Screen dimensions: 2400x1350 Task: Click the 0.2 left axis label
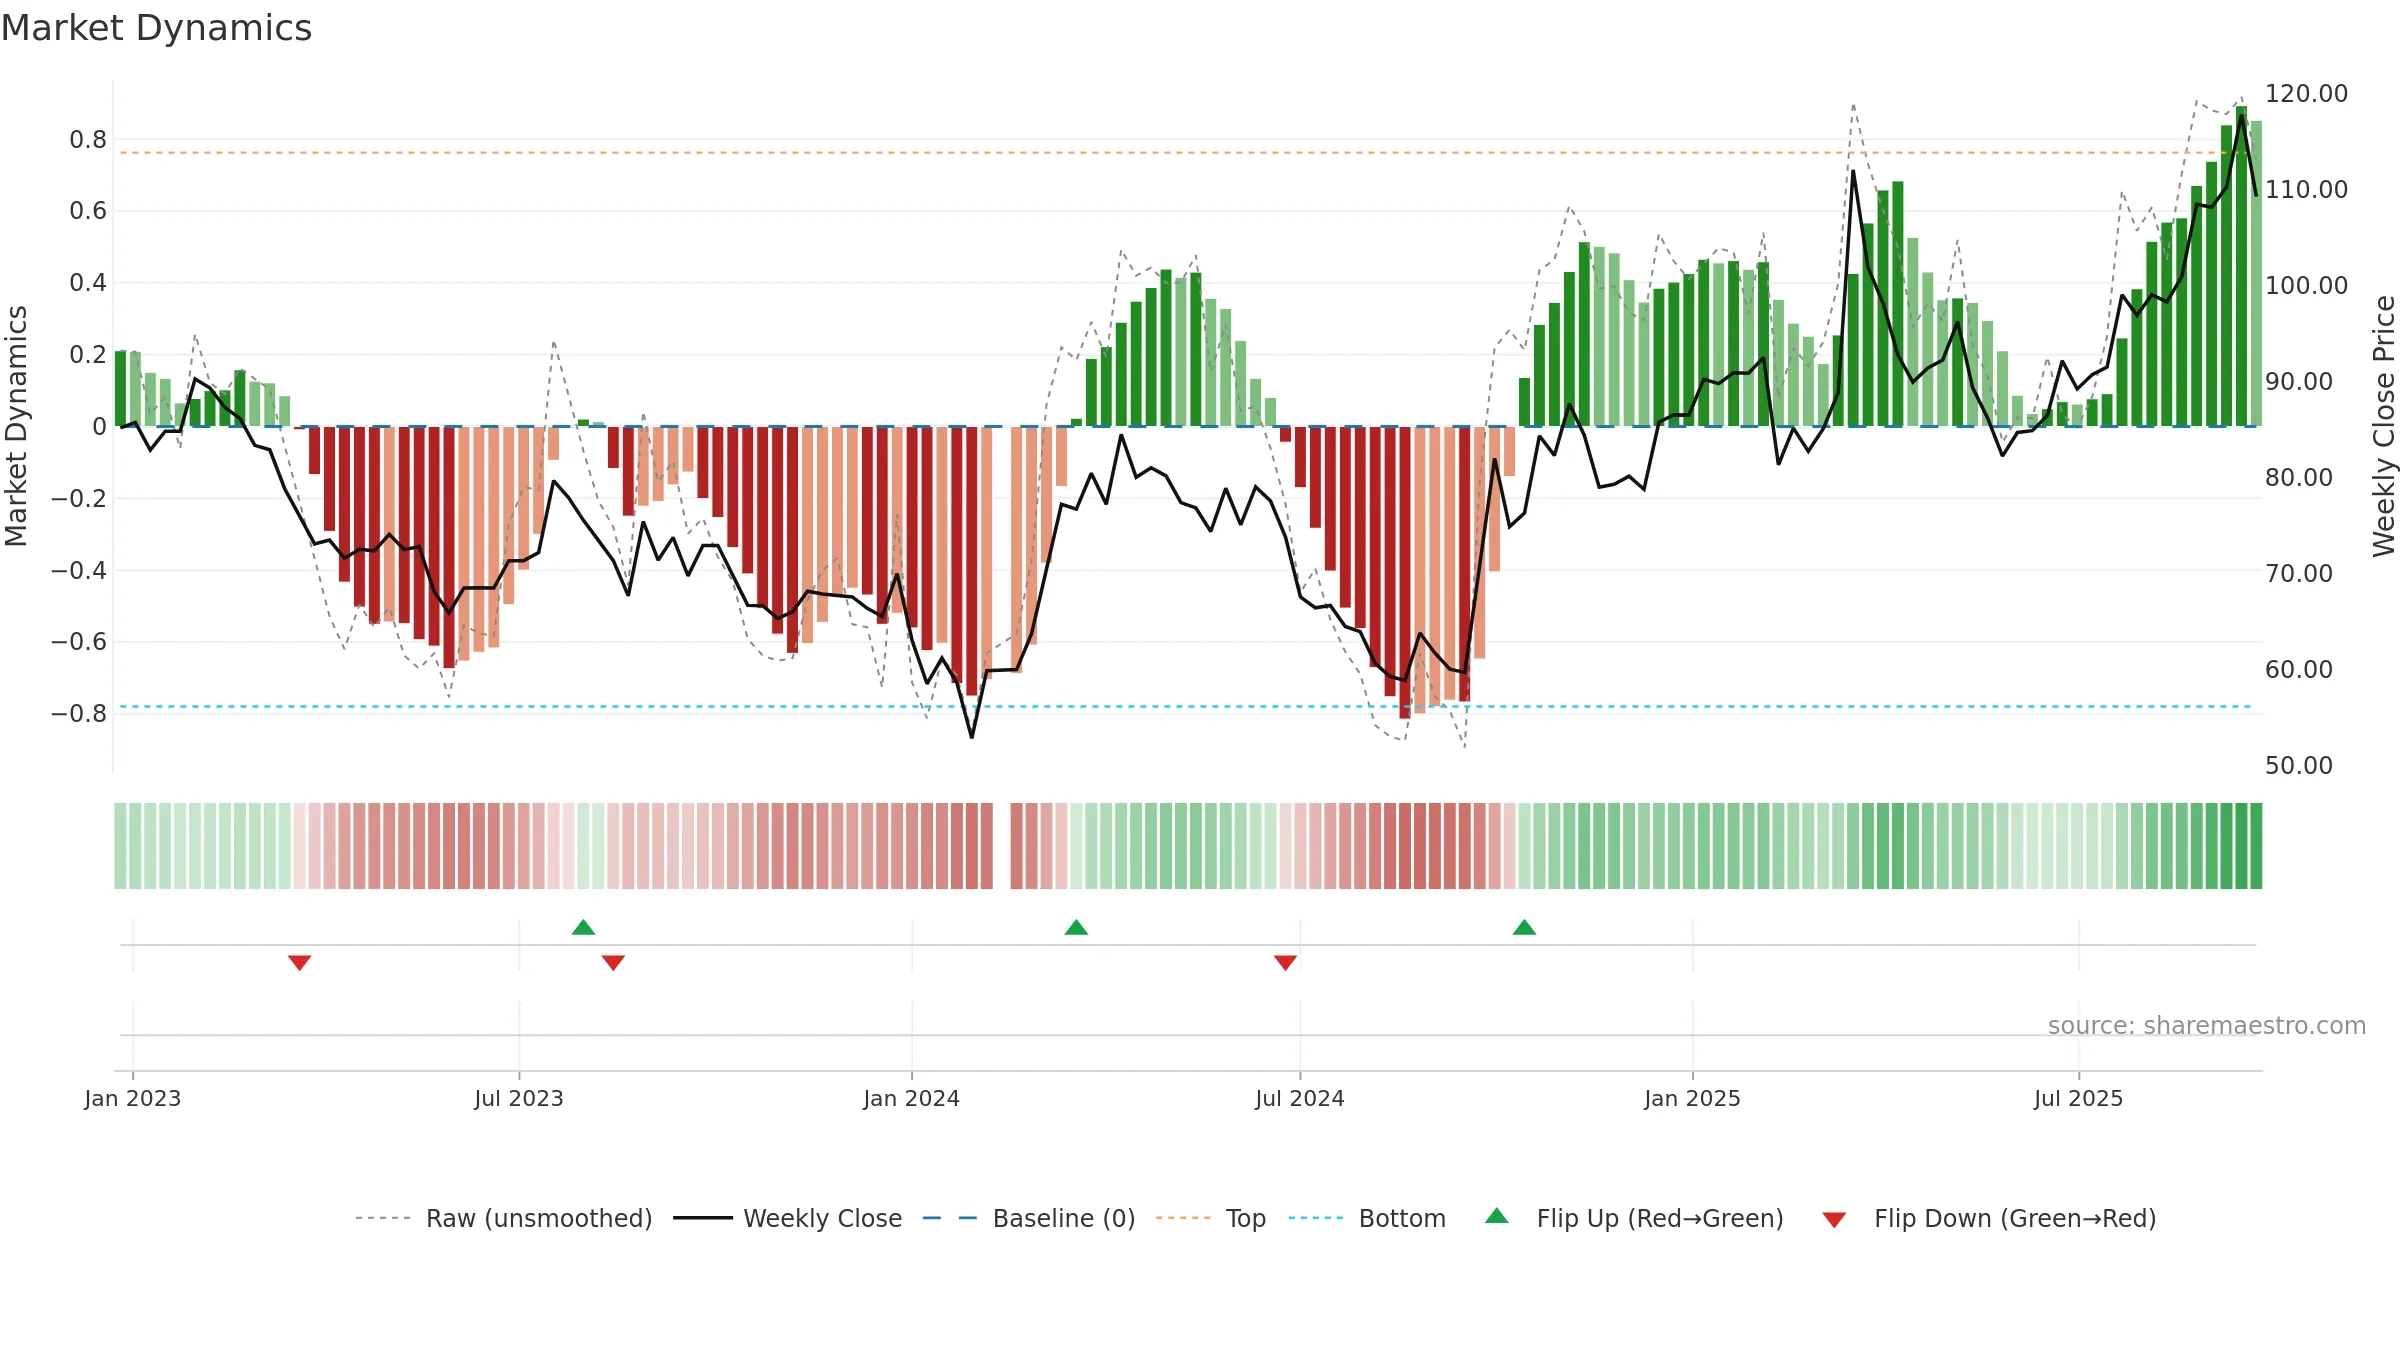tap(88, 355)
